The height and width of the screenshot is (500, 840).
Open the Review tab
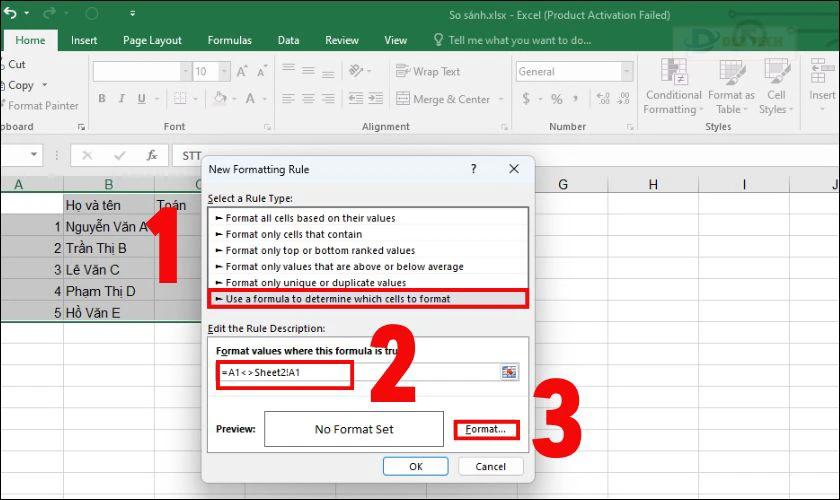342,40
